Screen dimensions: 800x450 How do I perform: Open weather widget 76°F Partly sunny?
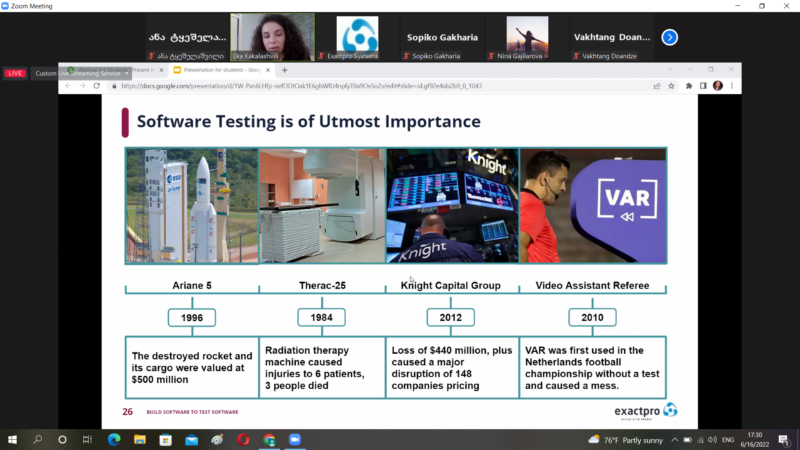tap(626, 440)
